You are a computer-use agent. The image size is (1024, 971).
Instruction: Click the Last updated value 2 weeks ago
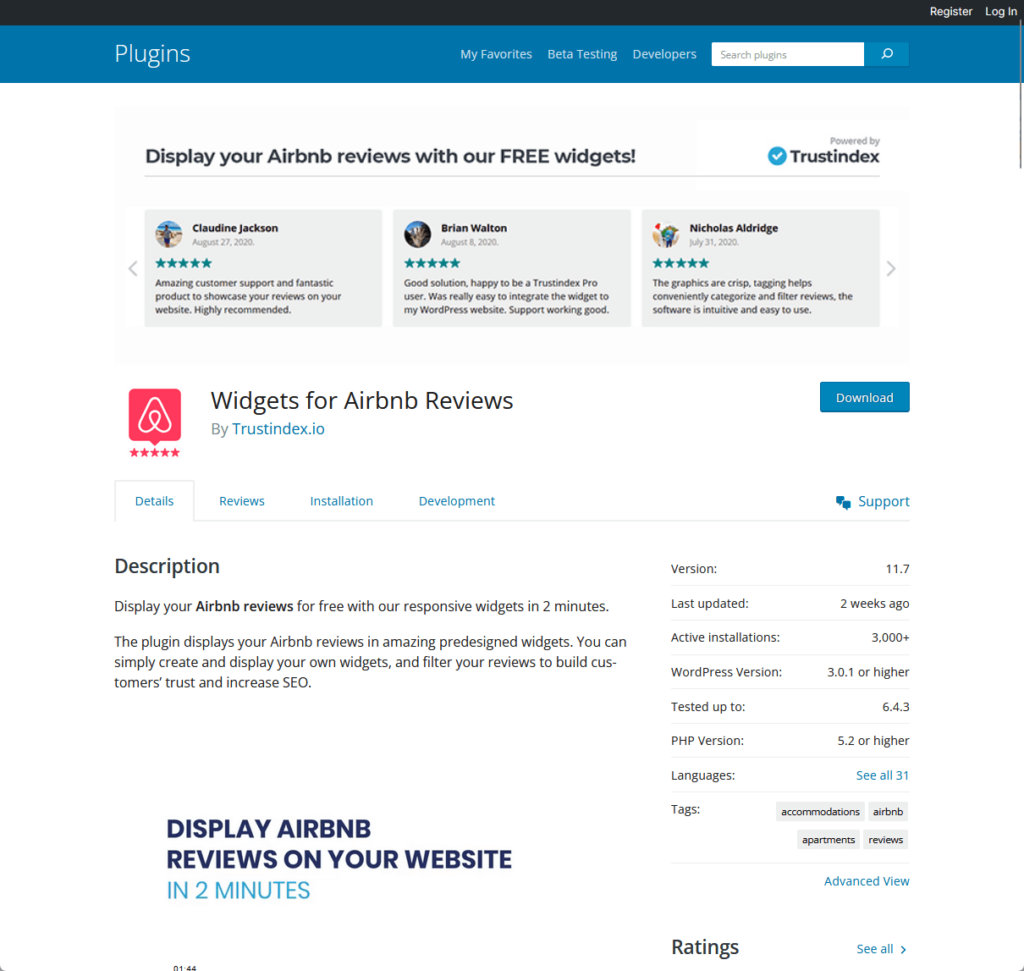click(x=874, y=603)
